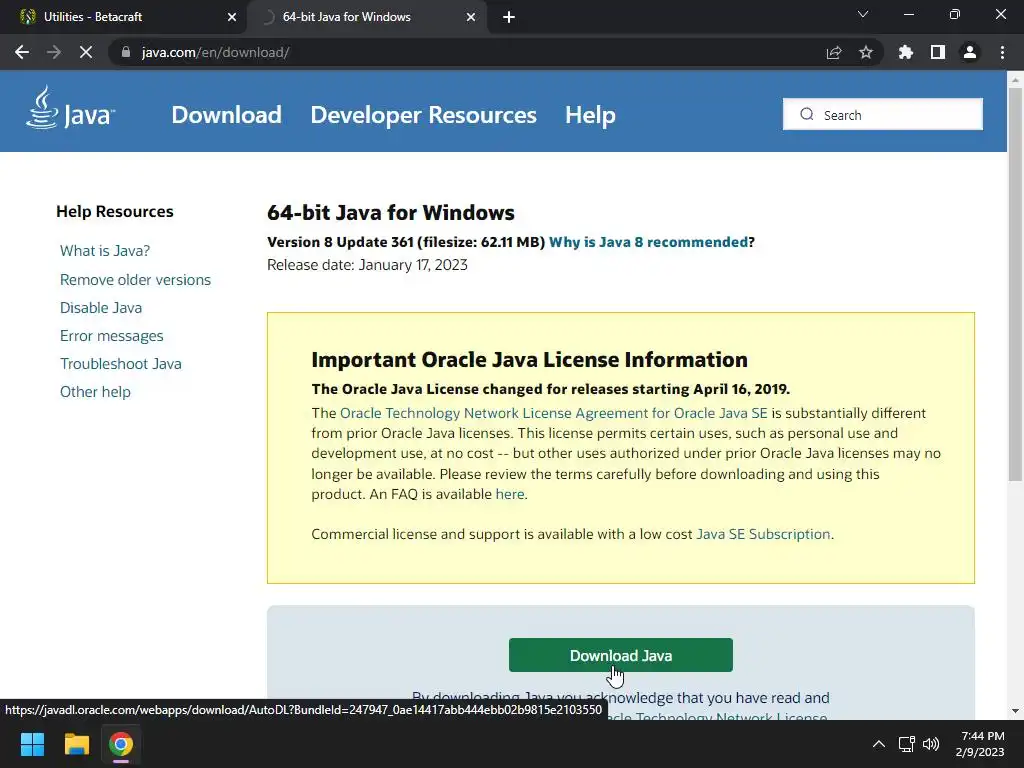Click the search magnifier icon
The image size is (1024, 768).
click(807, 114)
